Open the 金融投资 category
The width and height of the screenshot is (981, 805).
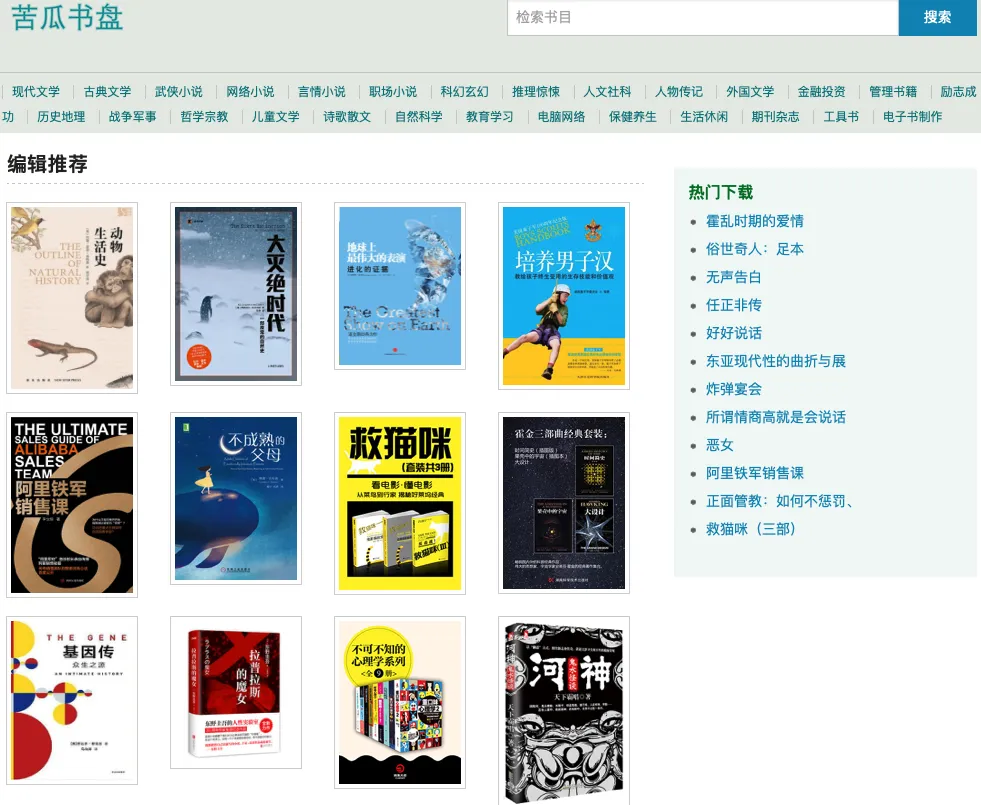pyautogui.click(x=821, y=92)
